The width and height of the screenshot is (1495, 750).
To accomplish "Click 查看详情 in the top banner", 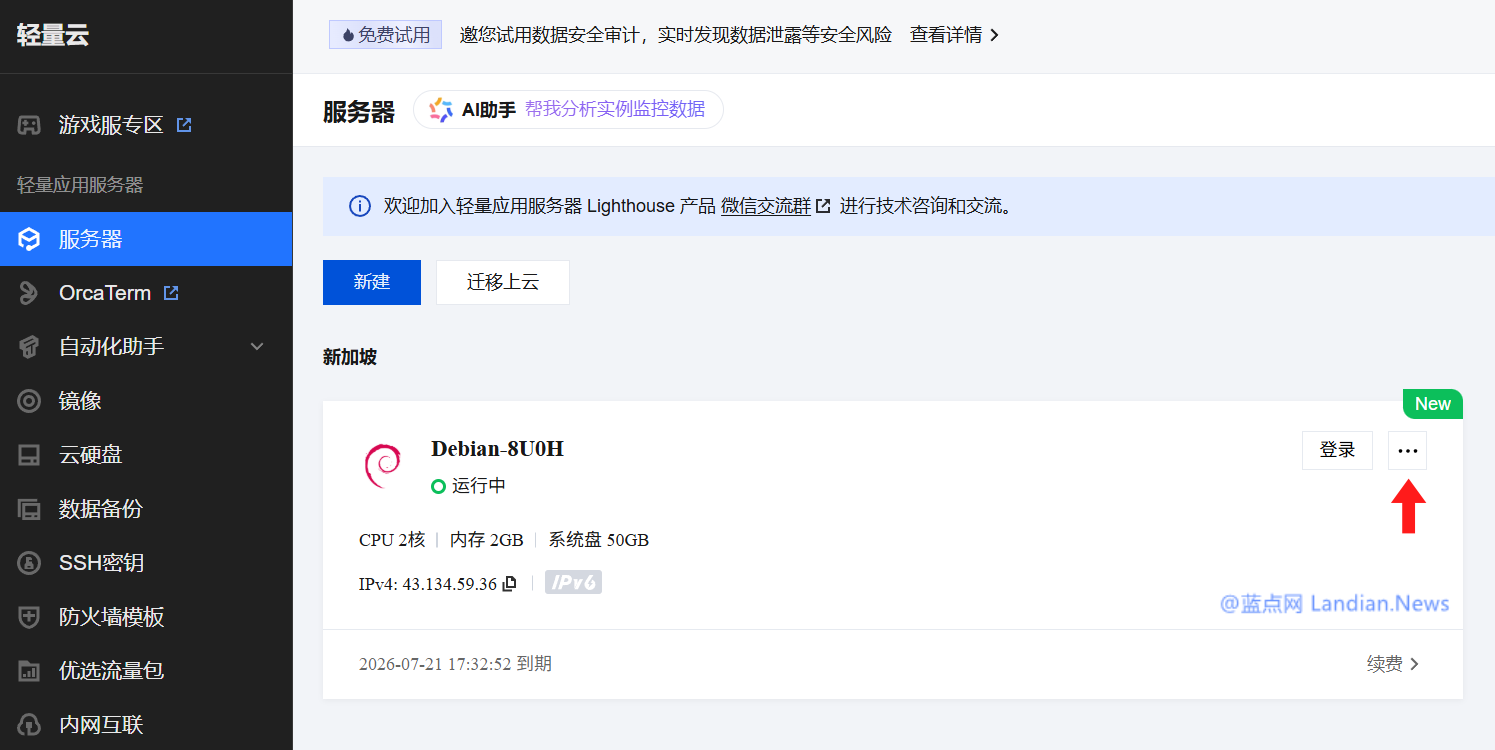I will [x=953, y=35].
